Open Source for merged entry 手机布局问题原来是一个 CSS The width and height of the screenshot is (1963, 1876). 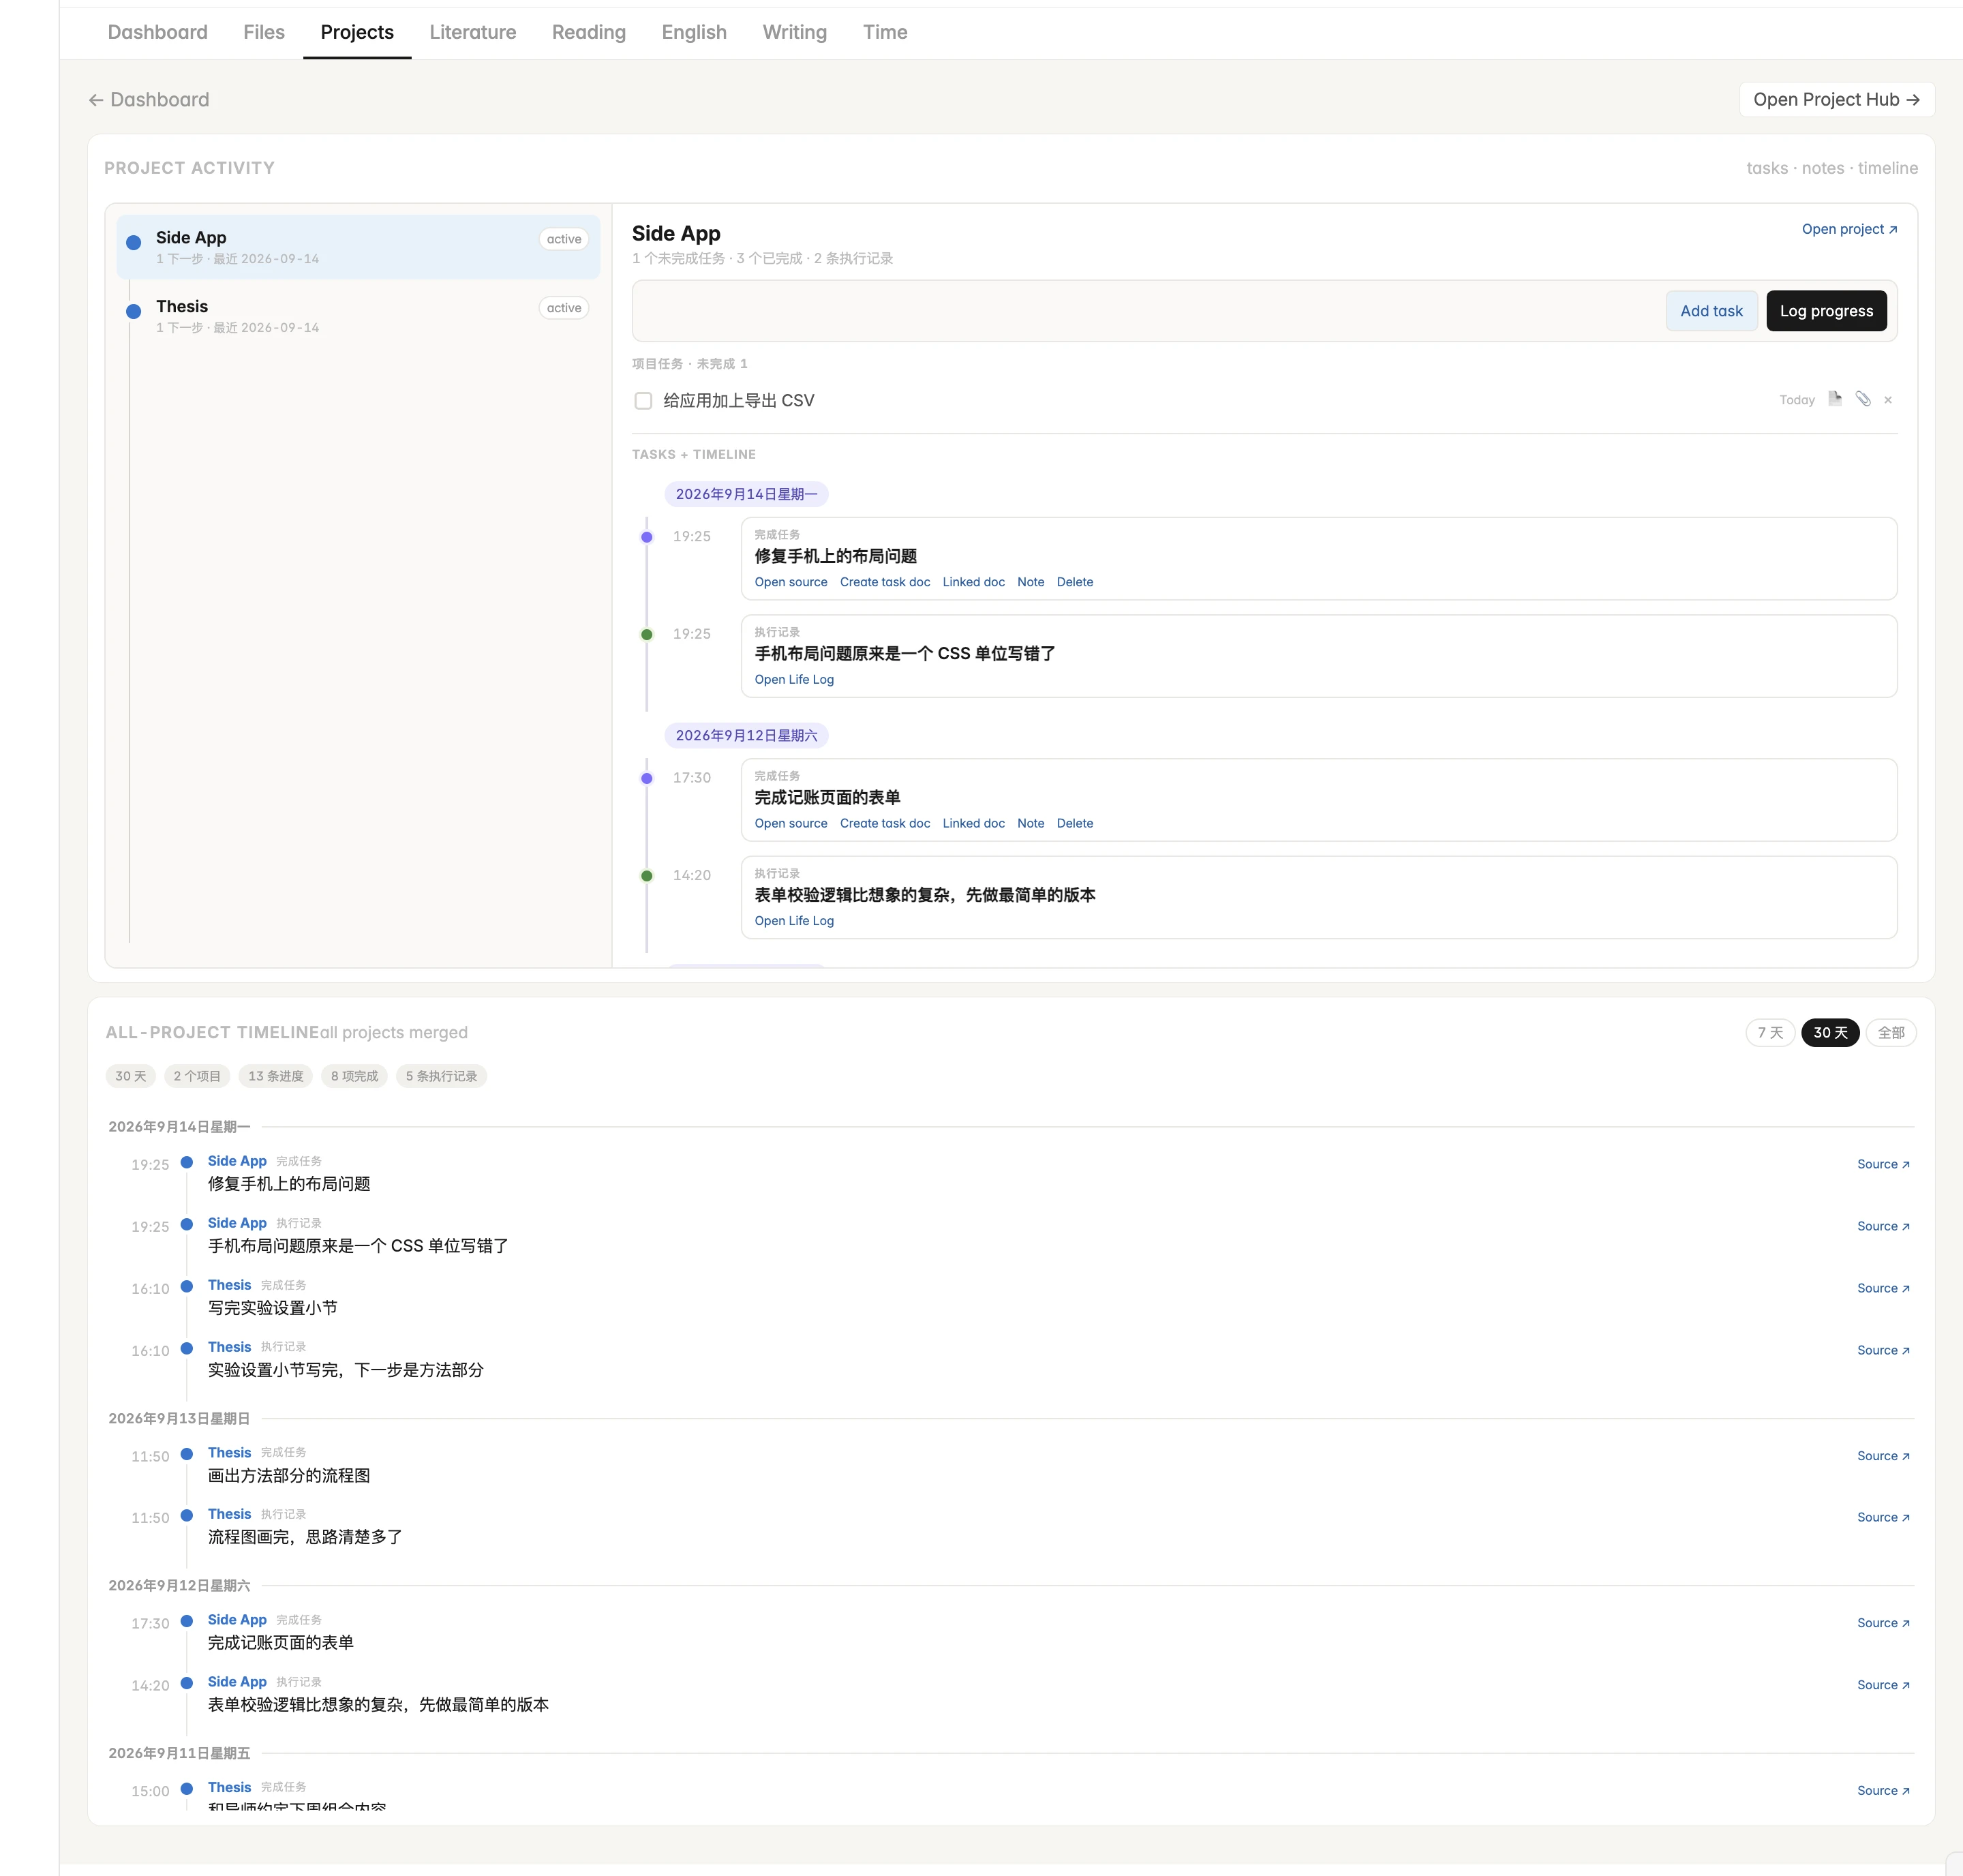1883,1226
